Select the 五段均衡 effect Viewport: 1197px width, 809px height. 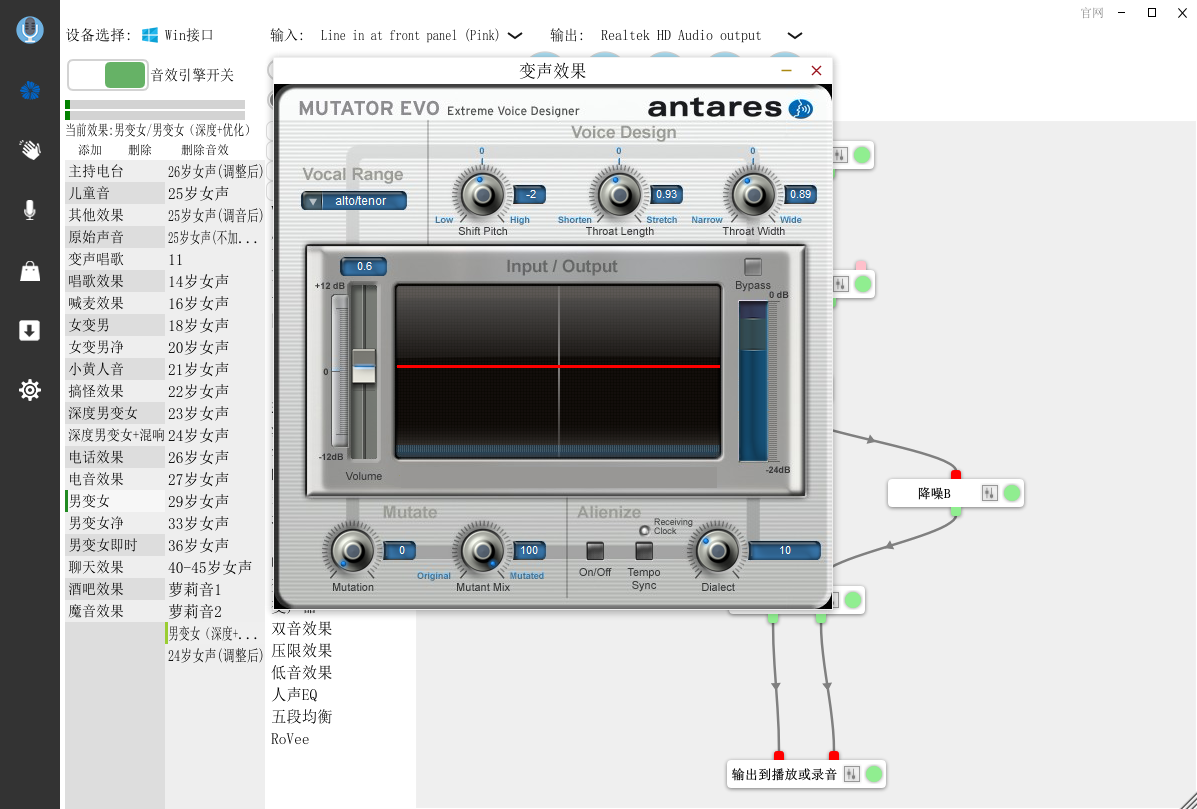point(302,717)
